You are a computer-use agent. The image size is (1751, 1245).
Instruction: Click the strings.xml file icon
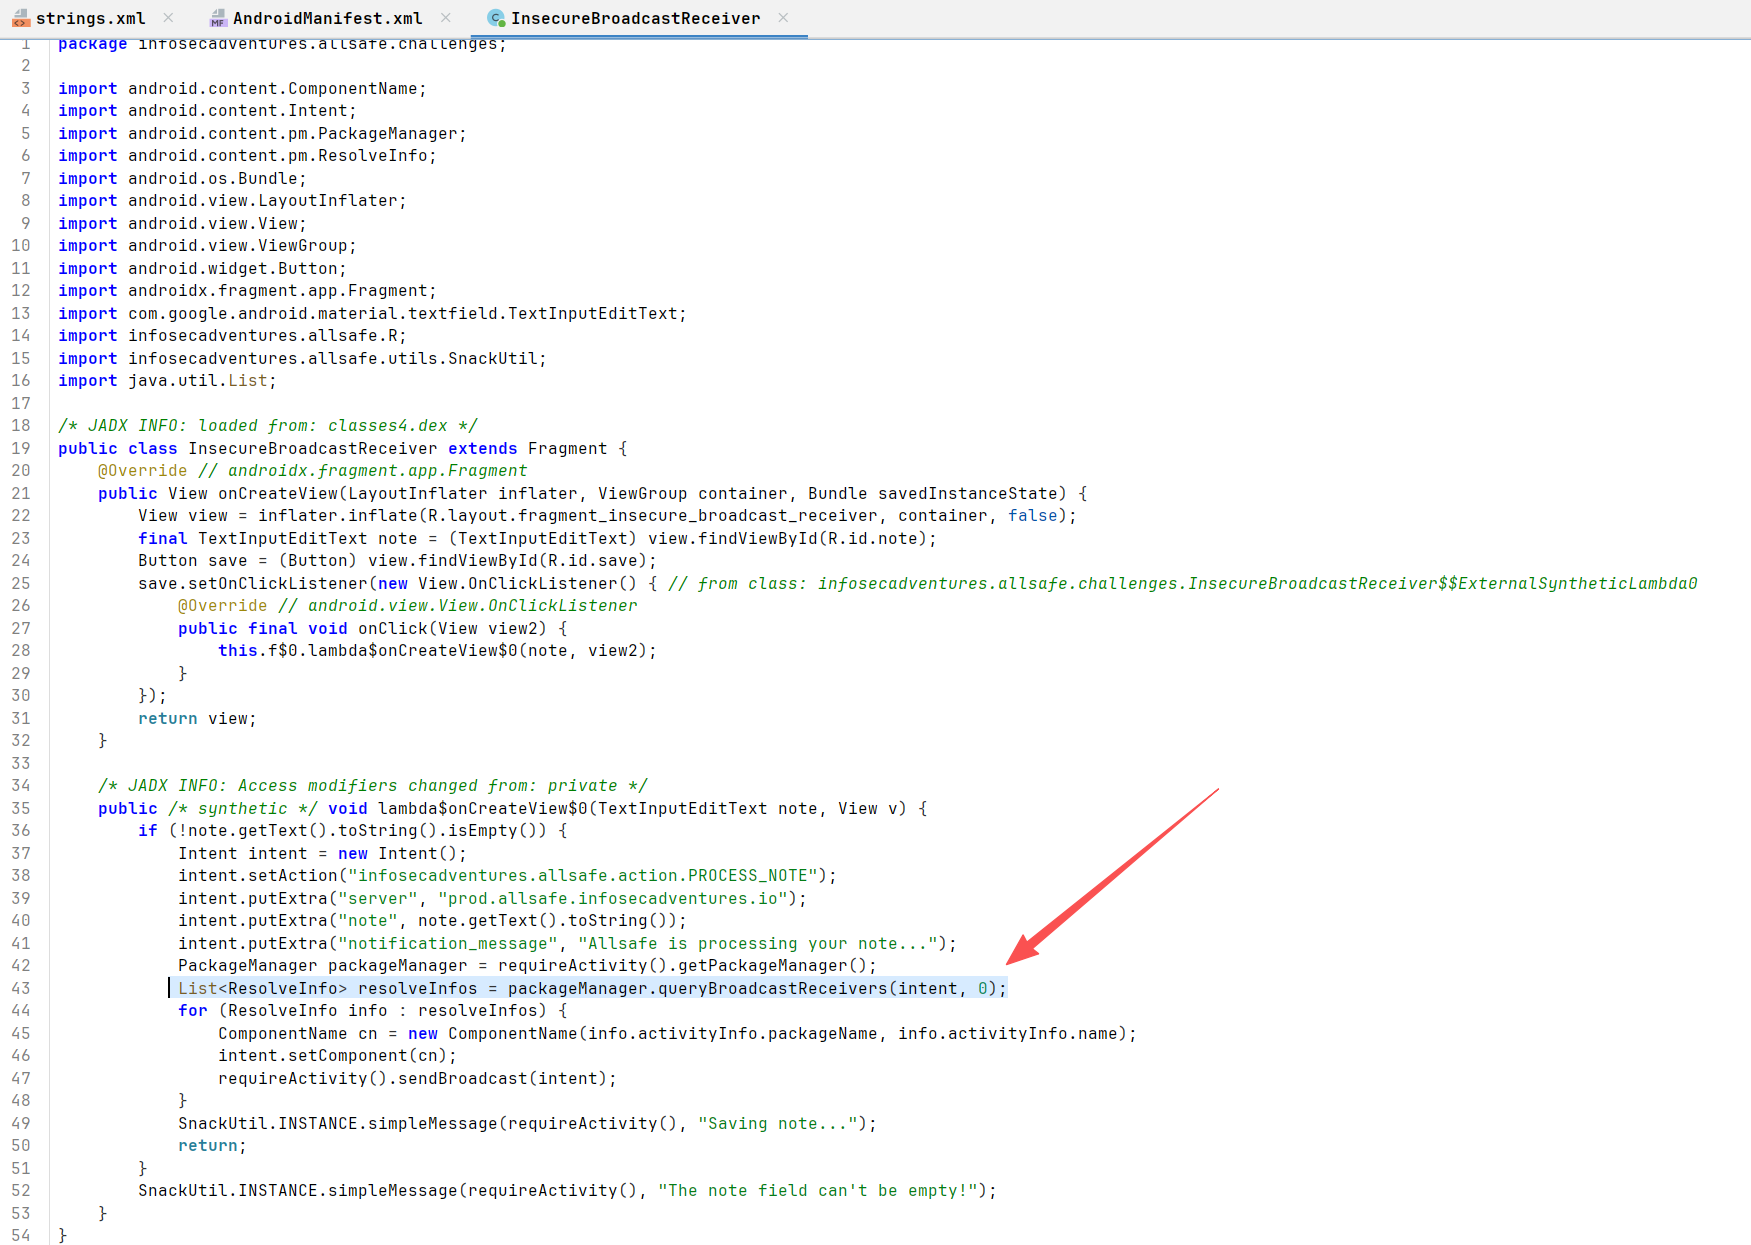tap(20, 18)
